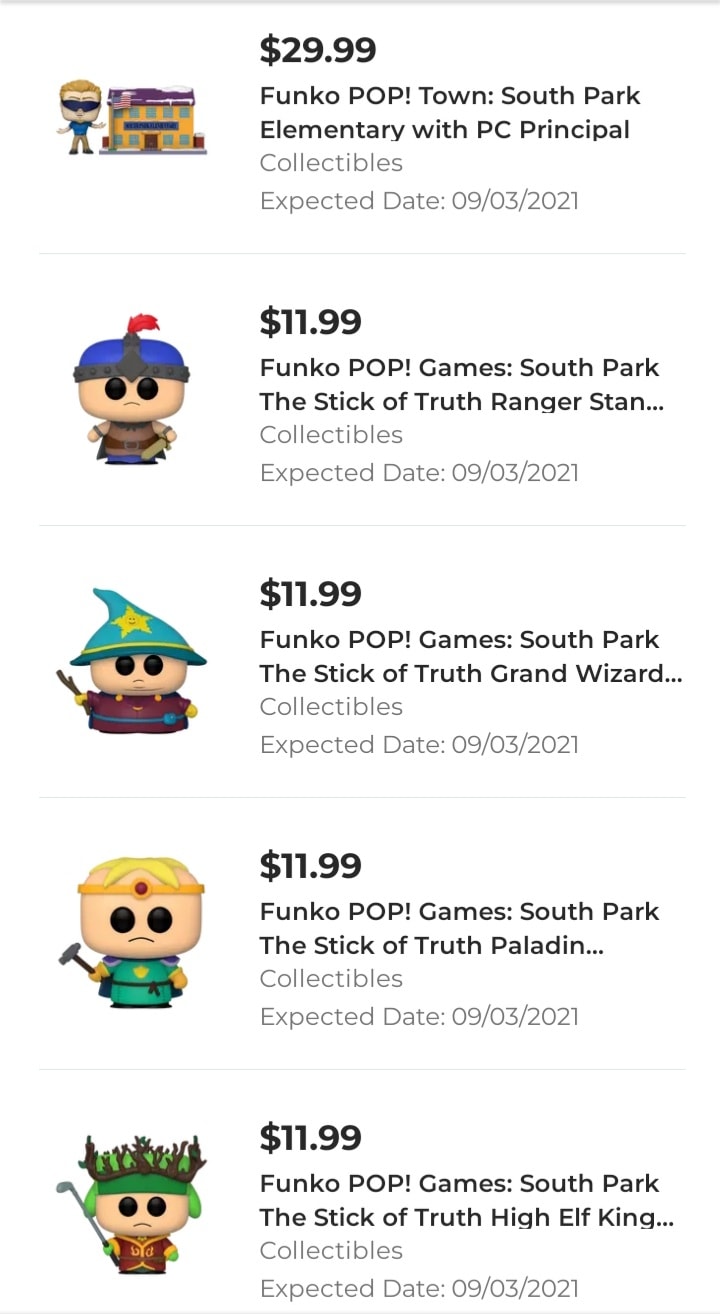
Task: Tap Collectibles under the PC Principal item
Action: pos(331,163)
